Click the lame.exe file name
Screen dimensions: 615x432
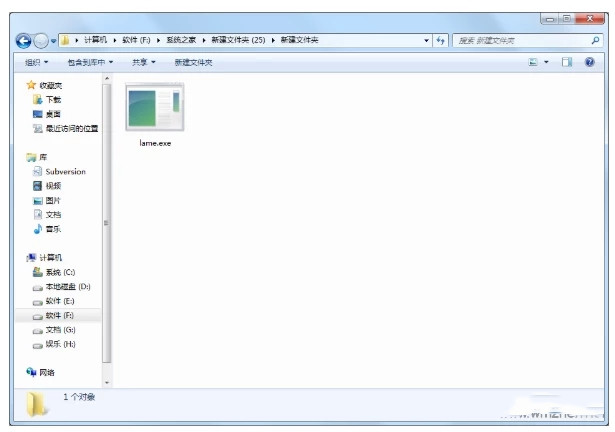click(x=155, y=143)
